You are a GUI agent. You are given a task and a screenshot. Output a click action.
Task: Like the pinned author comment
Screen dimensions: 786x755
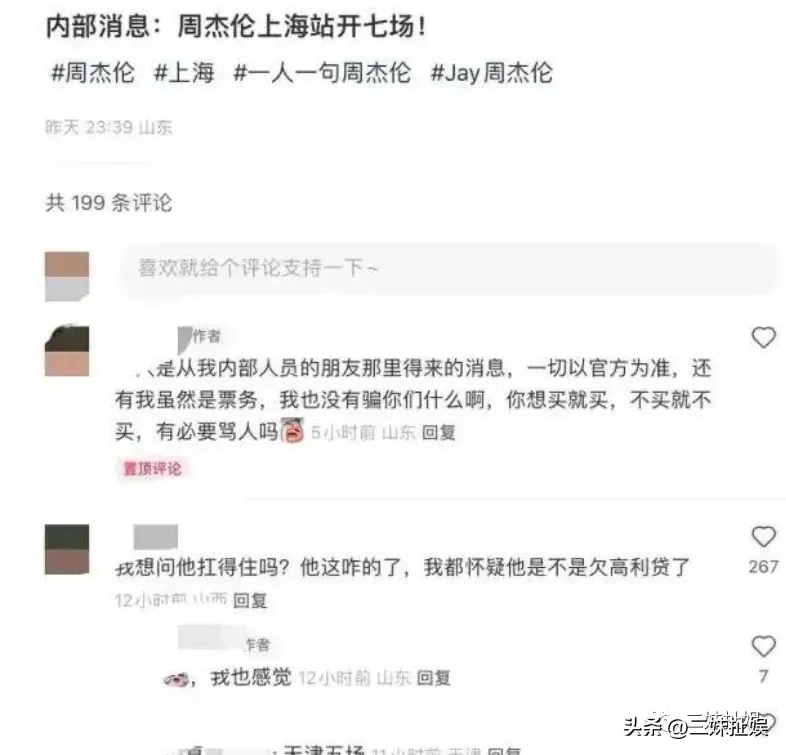pyautogui.click(x=763, y=337)
